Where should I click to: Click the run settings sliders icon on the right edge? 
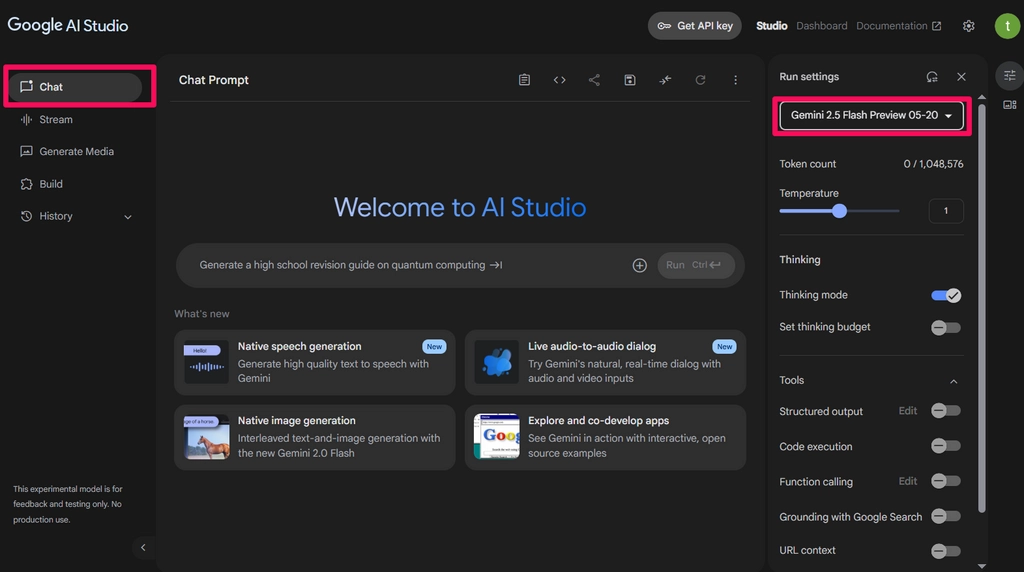click(1010, 75)
